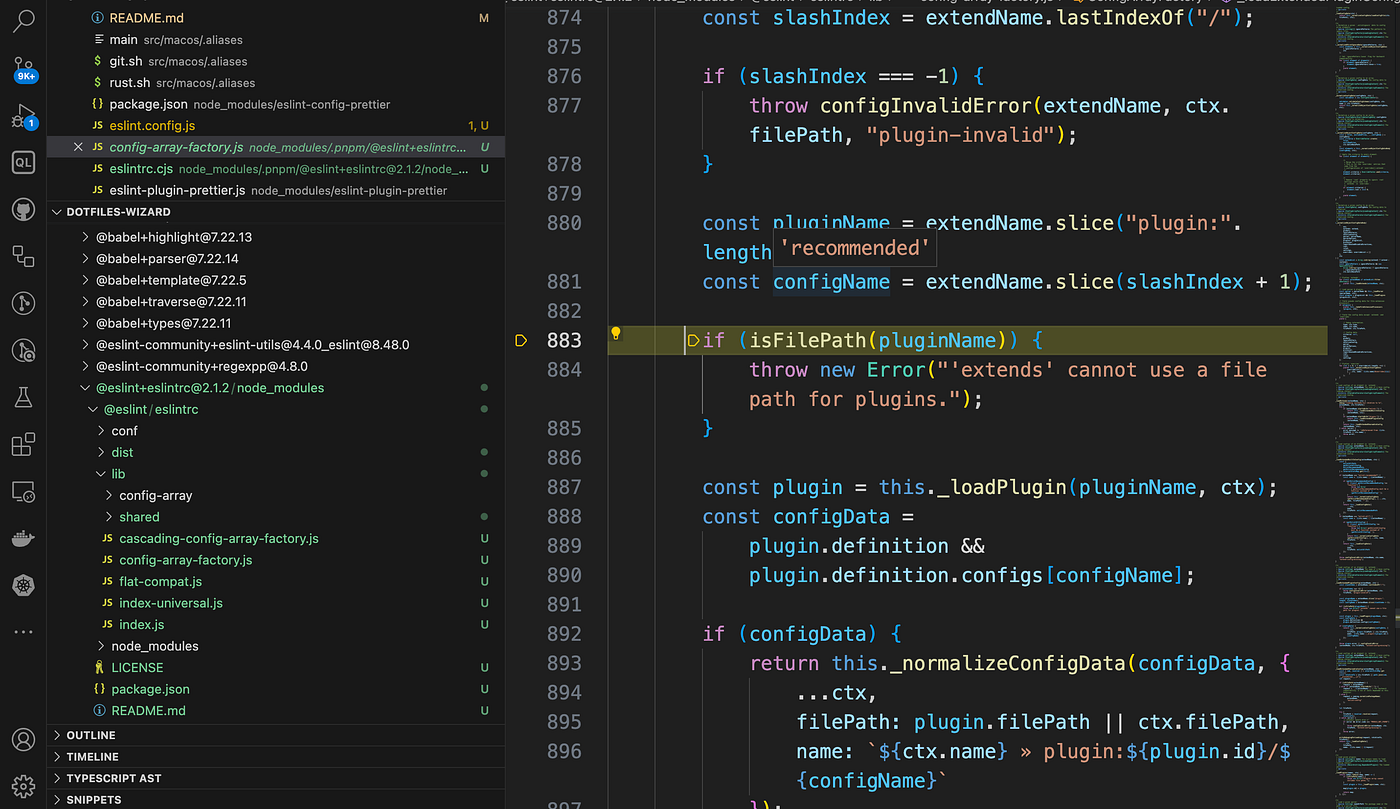The width and height of the screenshot is (1400, 809).
Task: Open the GitHub view in activity bar
Action: 24,209
